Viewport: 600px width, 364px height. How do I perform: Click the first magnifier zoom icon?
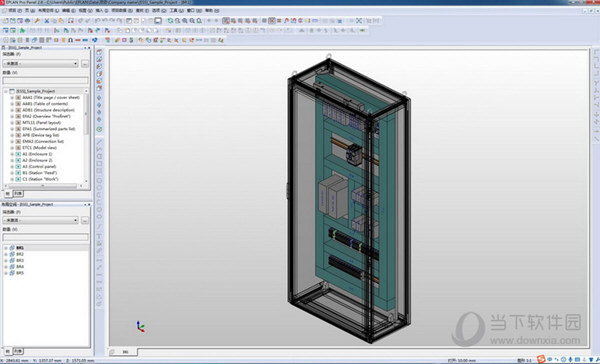tap(178, 21)
